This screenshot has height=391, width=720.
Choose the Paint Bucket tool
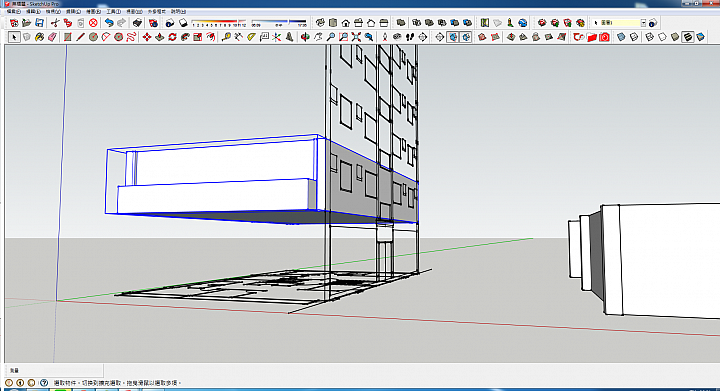[x=39, y=37]
